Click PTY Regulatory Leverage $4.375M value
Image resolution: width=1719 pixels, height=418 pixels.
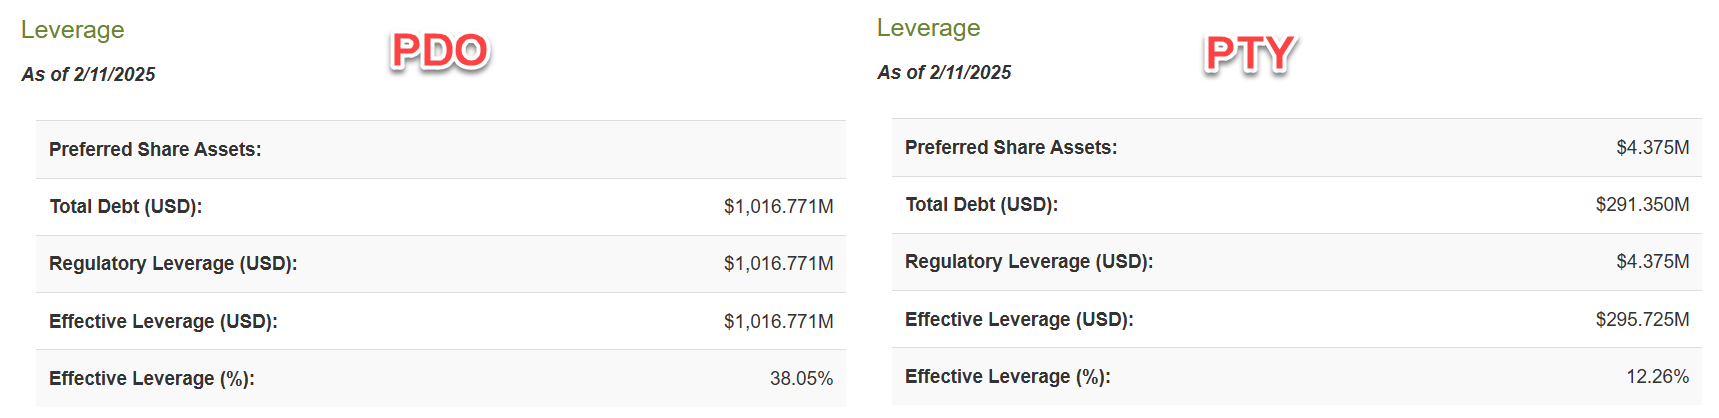[x=1652, y=261]
